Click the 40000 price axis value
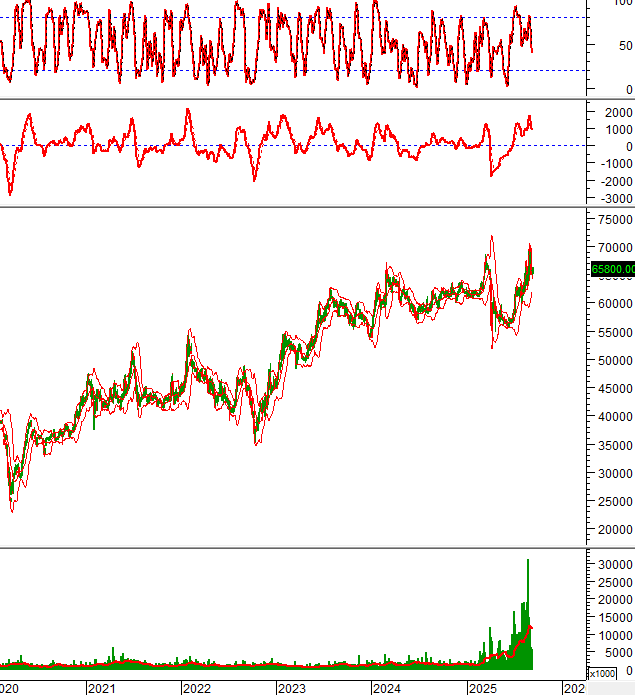 (615, 417)
